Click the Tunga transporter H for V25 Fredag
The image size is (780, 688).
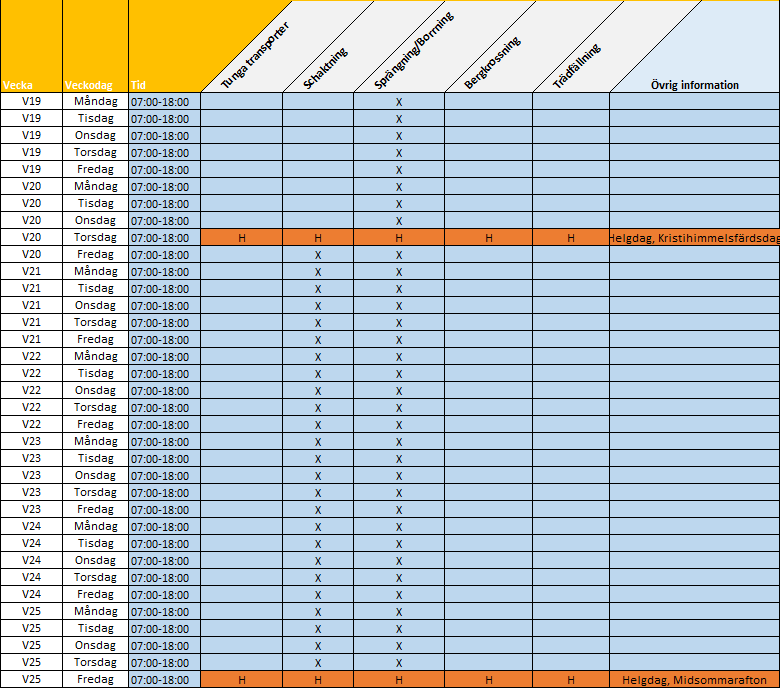pyautogui.click(x=242, y=680)
